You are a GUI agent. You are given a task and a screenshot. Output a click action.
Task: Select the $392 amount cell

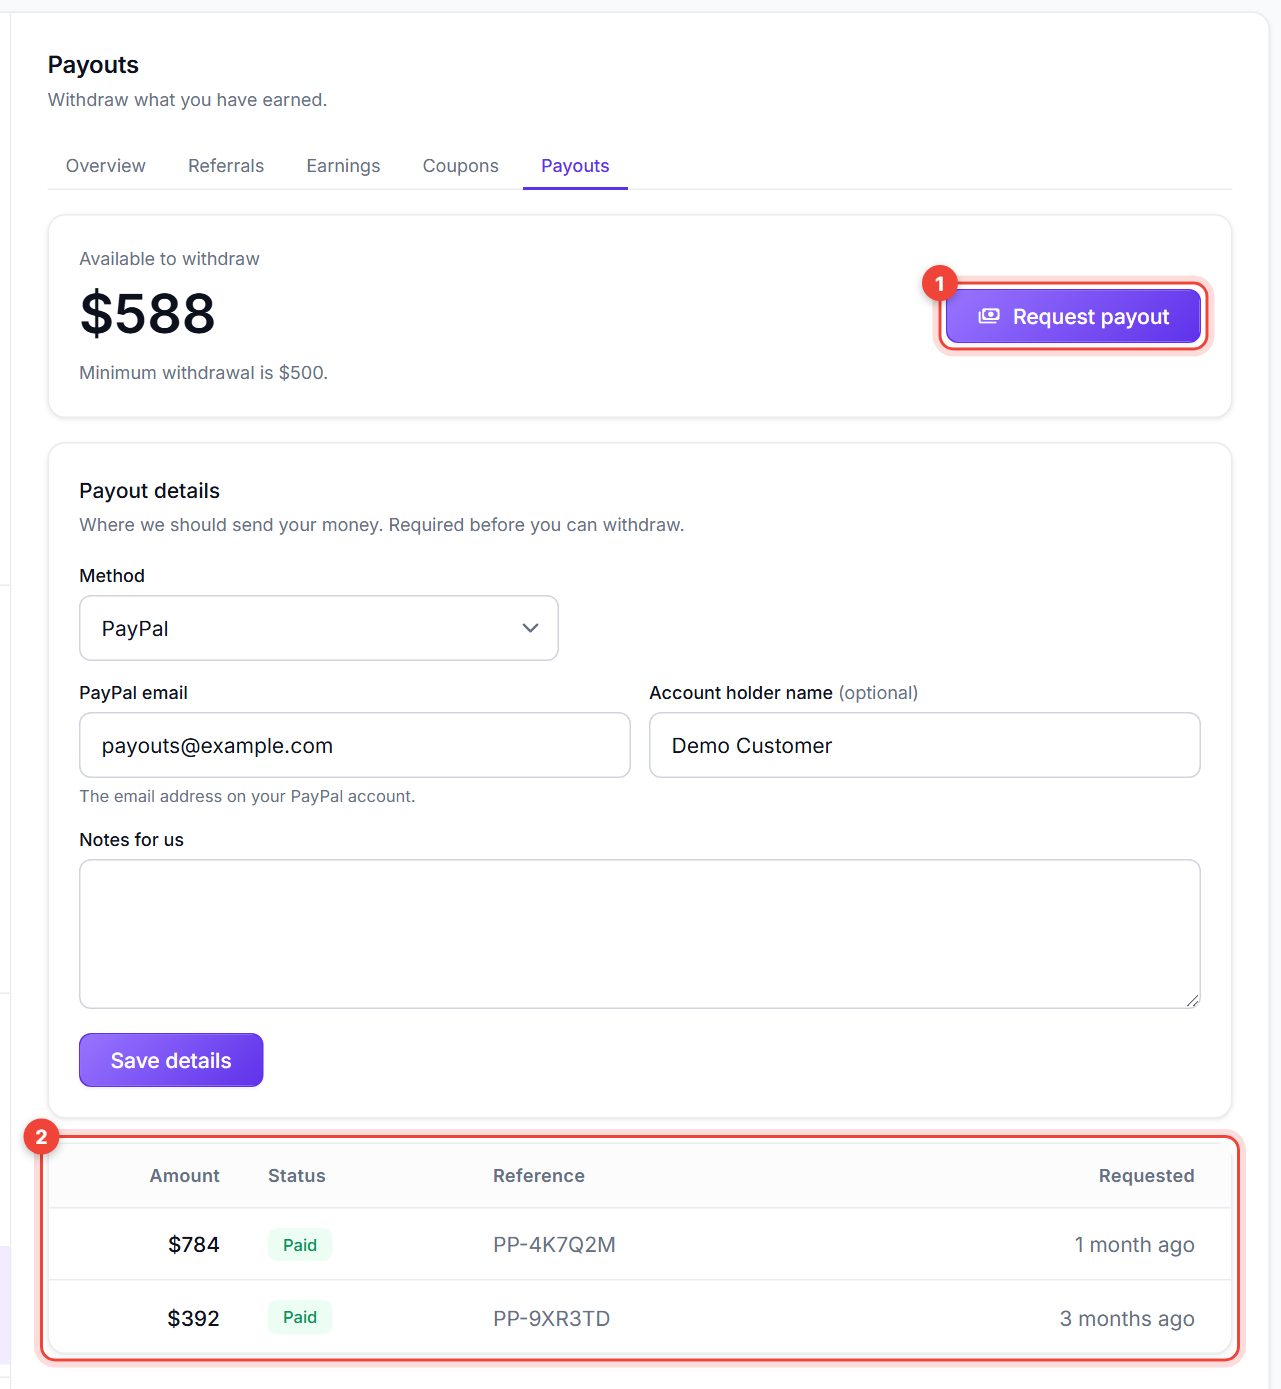(194, 1318)
